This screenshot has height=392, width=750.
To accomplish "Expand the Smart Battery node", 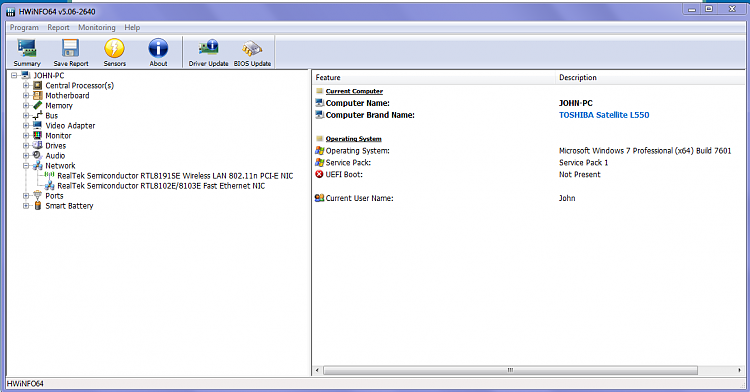I will point(26,206).
